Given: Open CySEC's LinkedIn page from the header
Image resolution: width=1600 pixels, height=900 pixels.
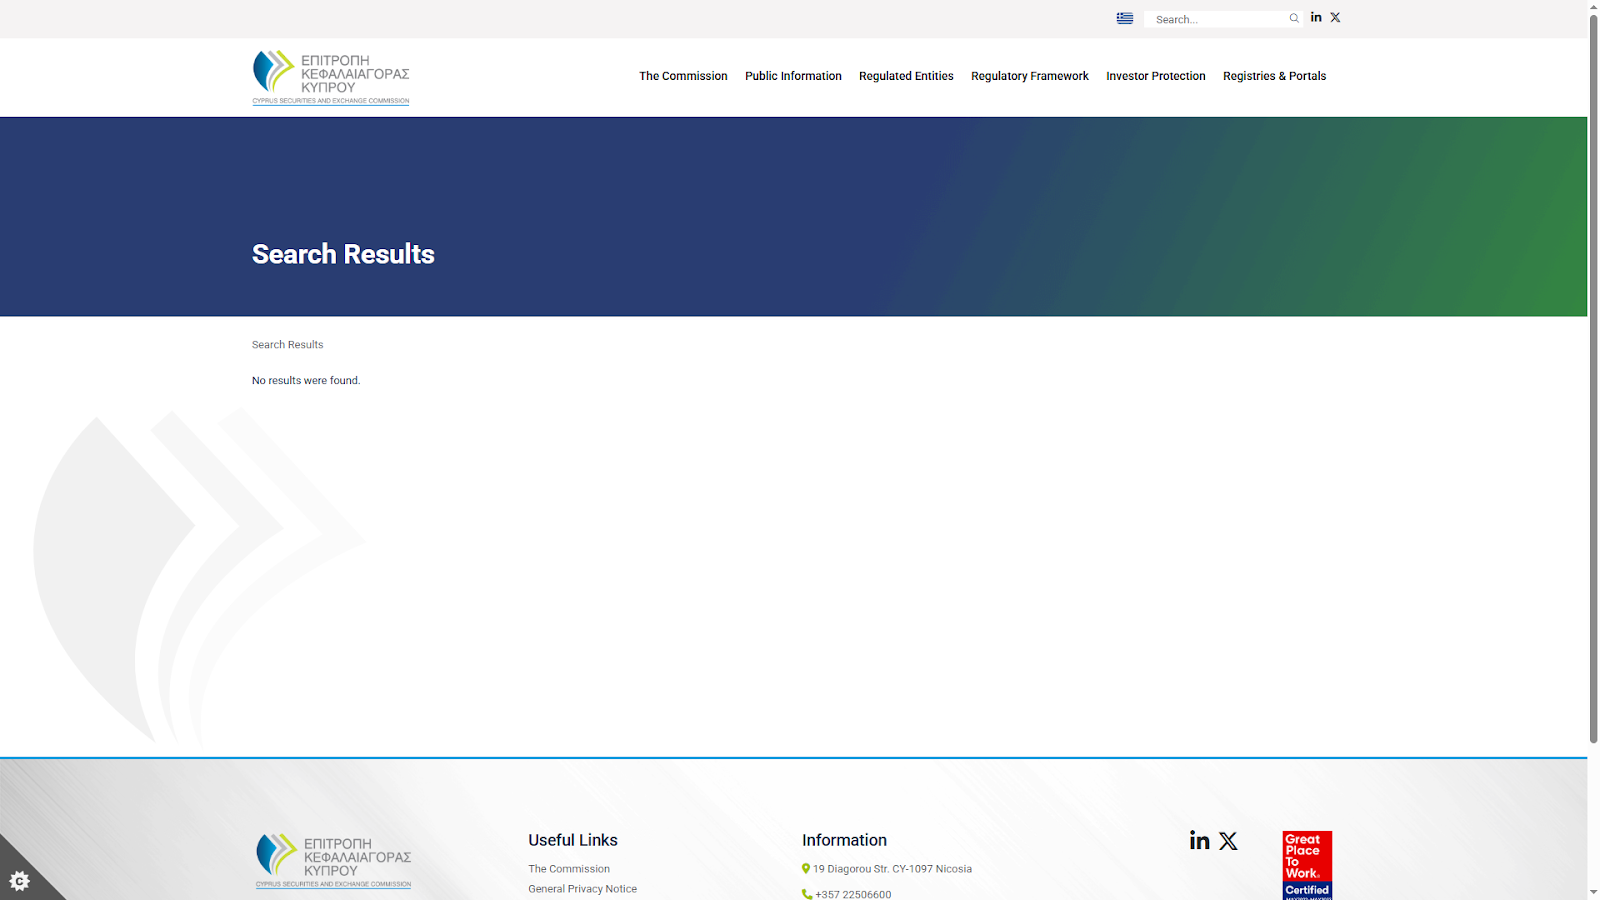Looking at the screenshot, I should pyautogui.click(x=1315, y=17).
